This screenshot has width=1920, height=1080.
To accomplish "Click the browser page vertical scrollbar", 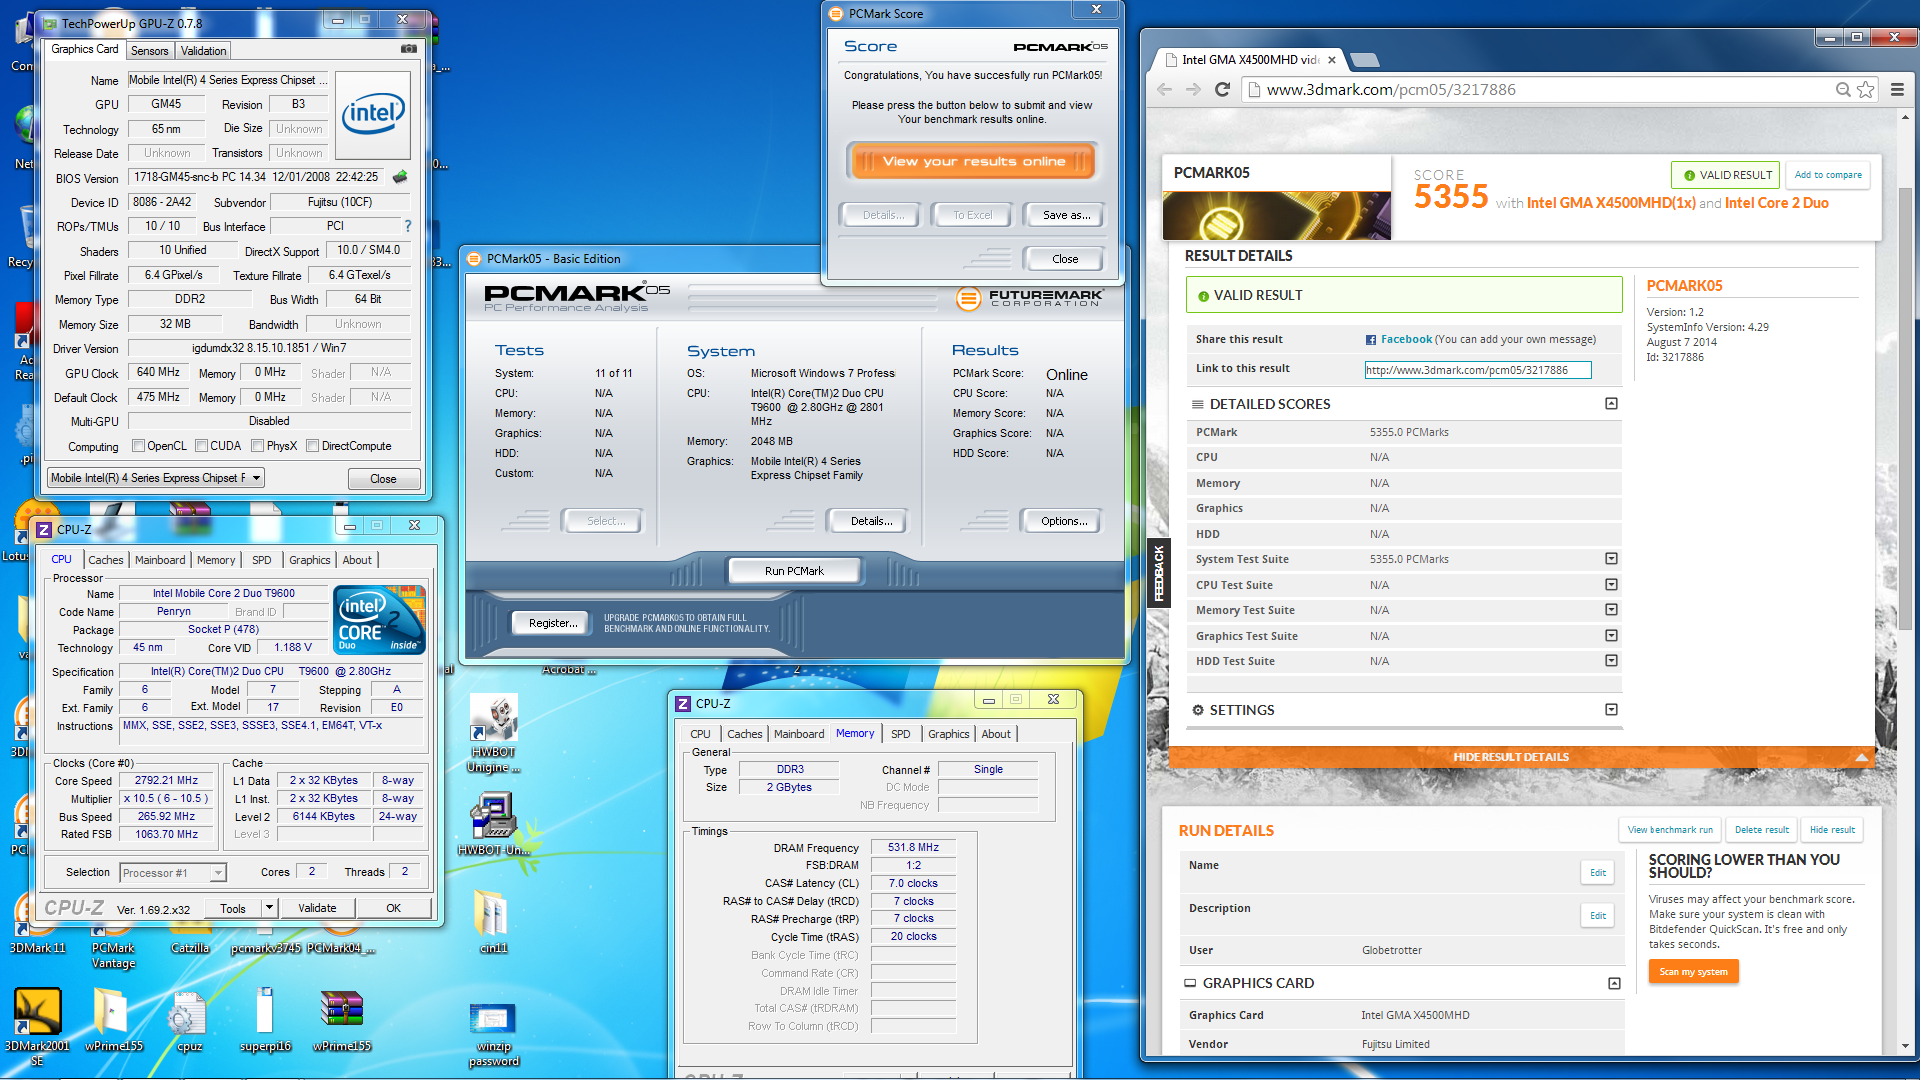I will 1905,410.
